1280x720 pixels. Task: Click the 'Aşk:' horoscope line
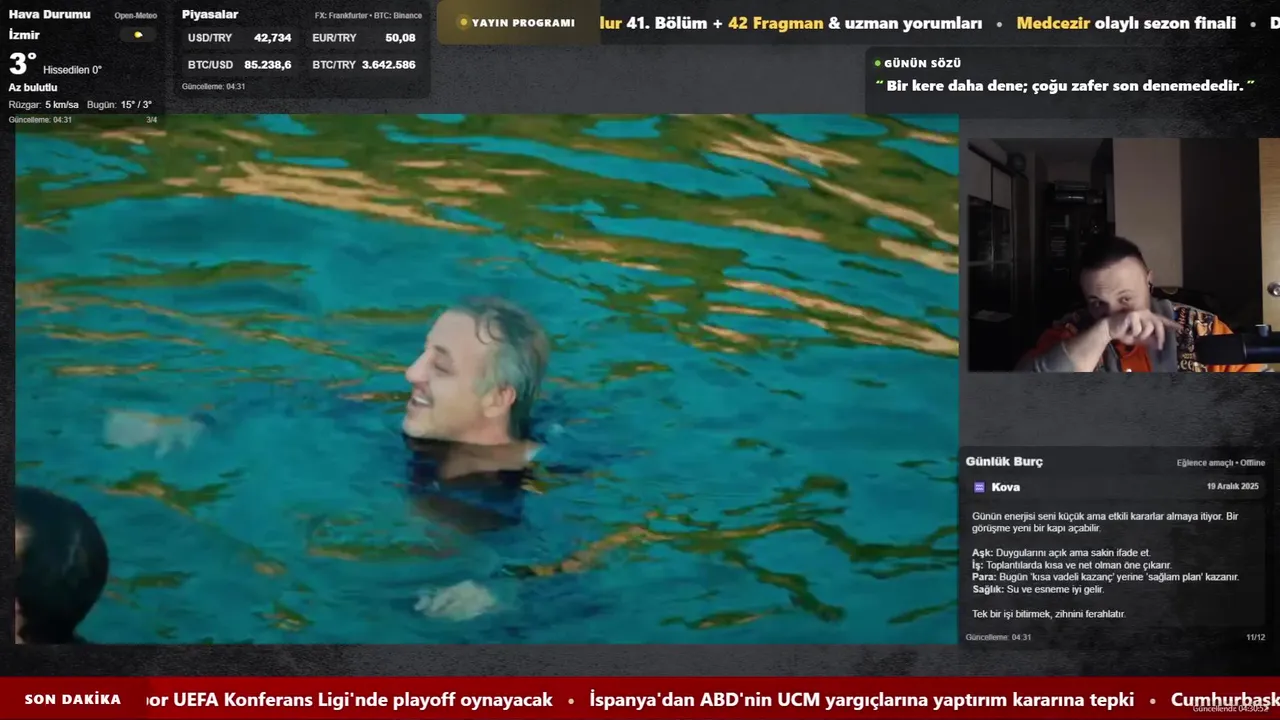[x=1061, y=553]
